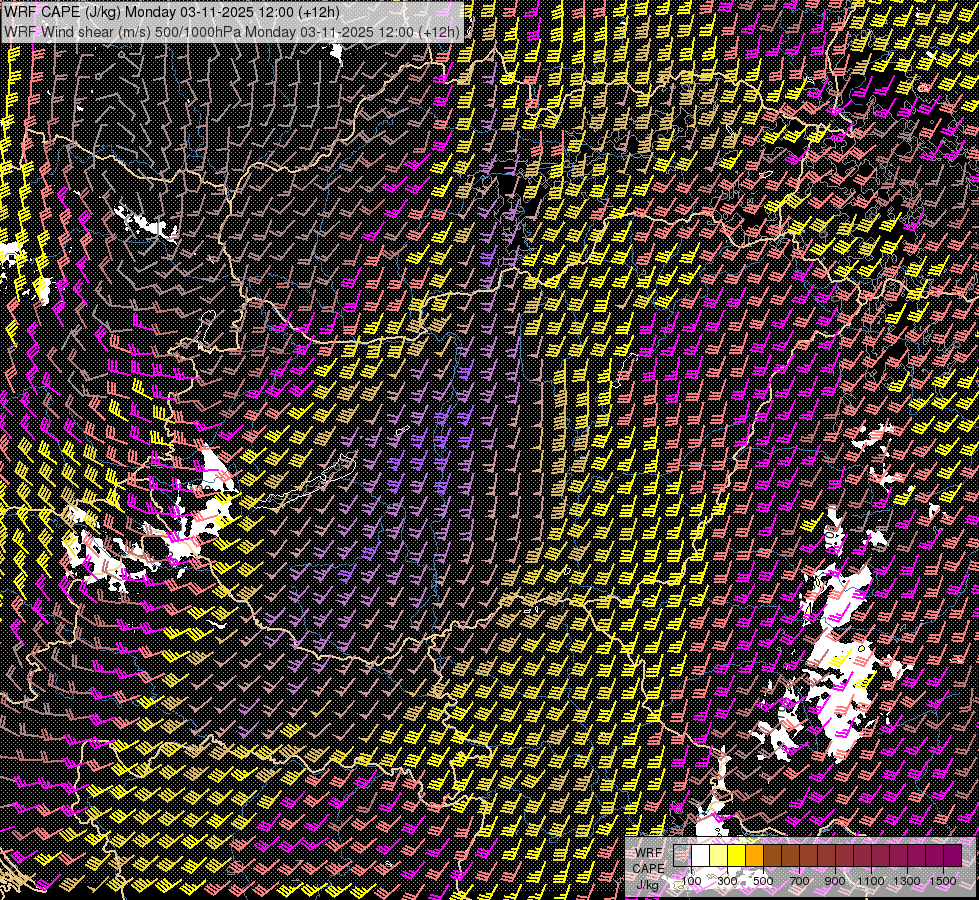Click the white swatch in the CAPE legend
This screenshot has width=979, height=900.
700,855
